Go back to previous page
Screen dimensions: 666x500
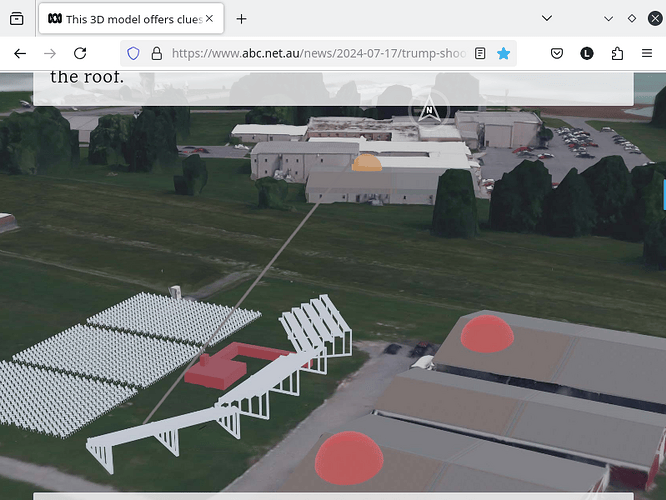click(20, 53)
